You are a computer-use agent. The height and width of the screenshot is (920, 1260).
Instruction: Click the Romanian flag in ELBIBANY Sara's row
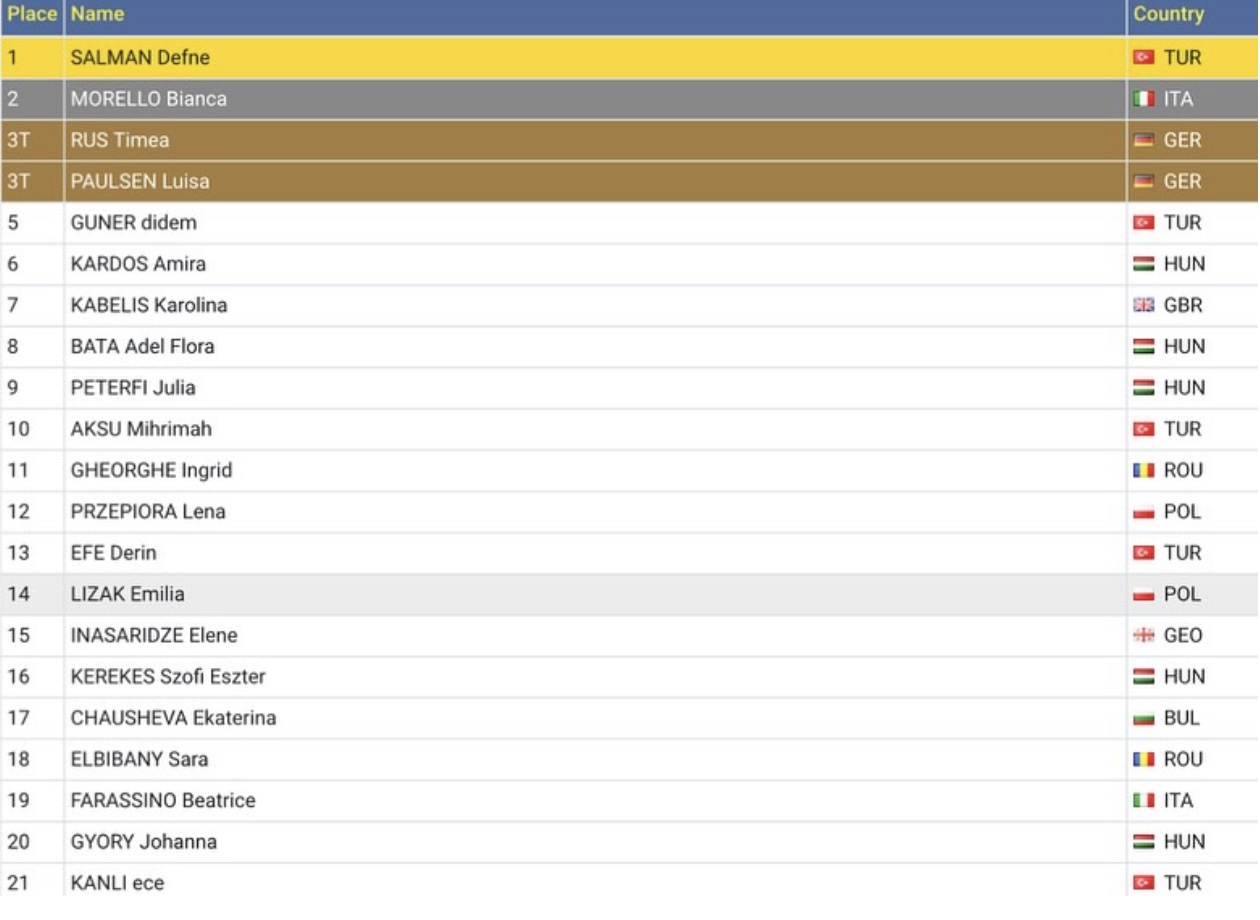[x=1144, y=760]
